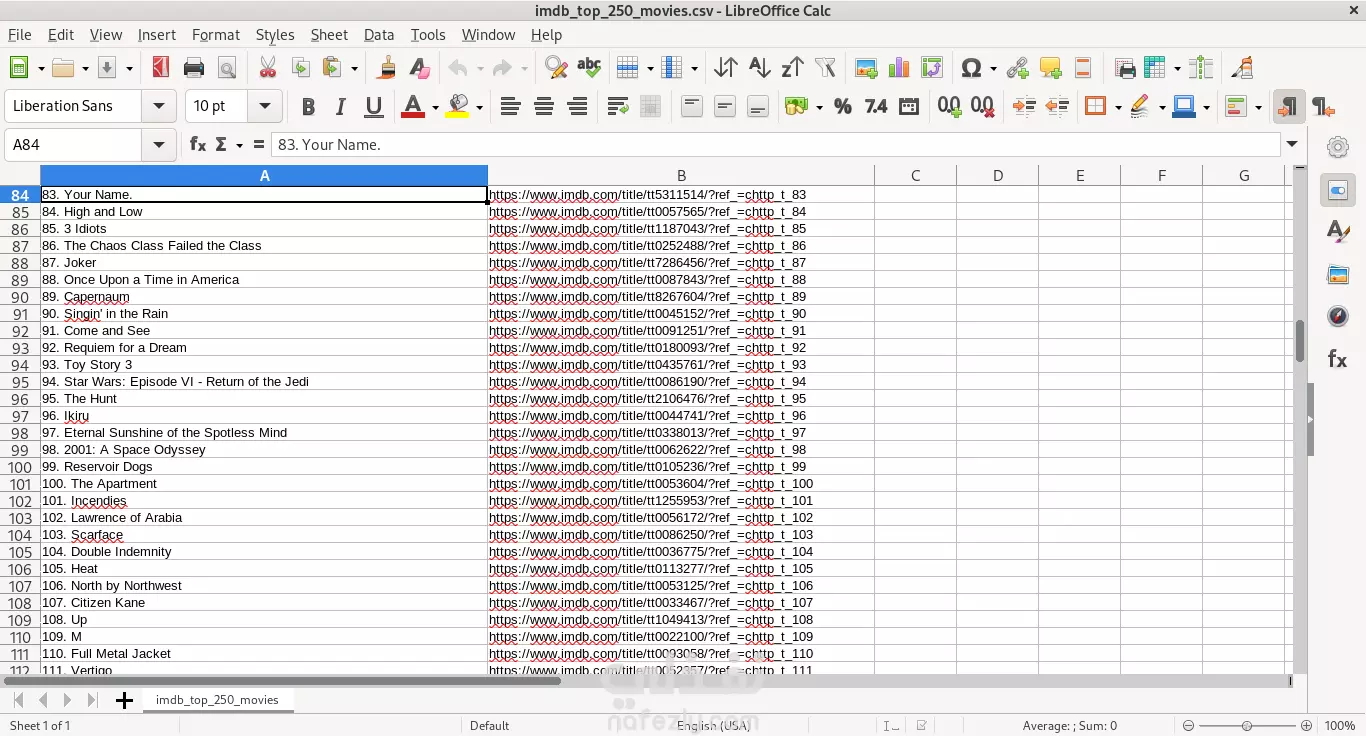The height and width of the screenshot is (736, 1366).
Task: Select the imdb_top_250_movies sheet tab
Action: click(x=217, y=700)
